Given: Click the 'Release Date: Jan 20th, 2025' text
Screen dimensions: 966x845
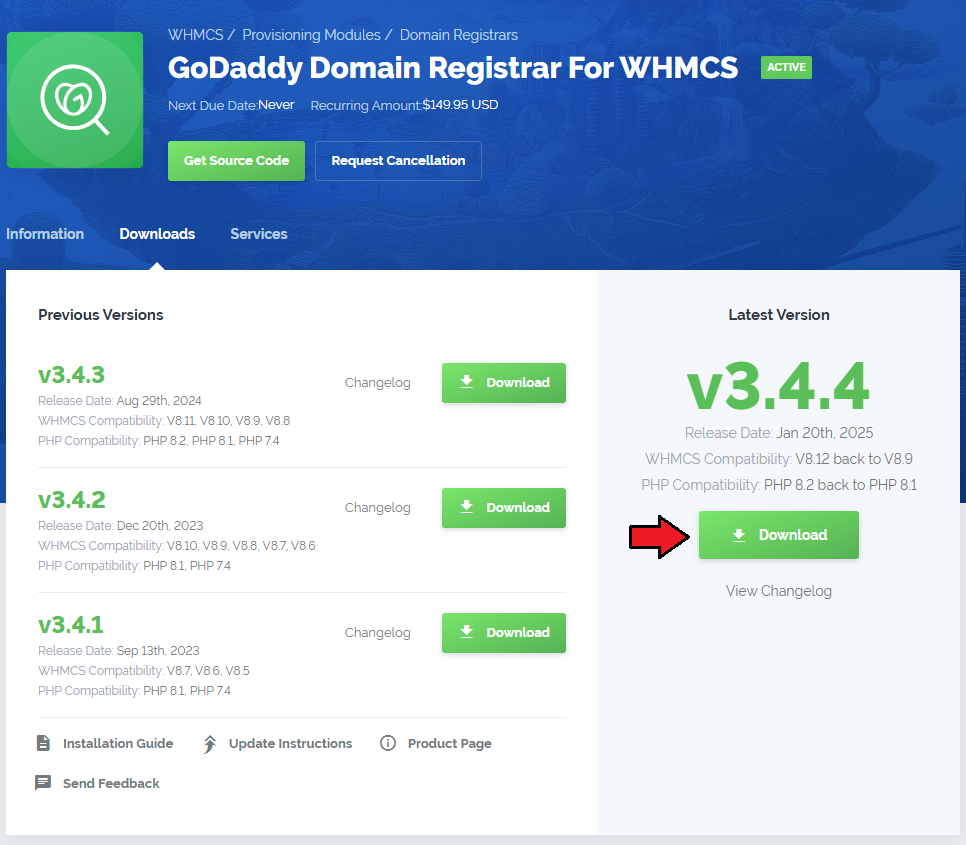Looking at the screenshot, I should 779,433.
